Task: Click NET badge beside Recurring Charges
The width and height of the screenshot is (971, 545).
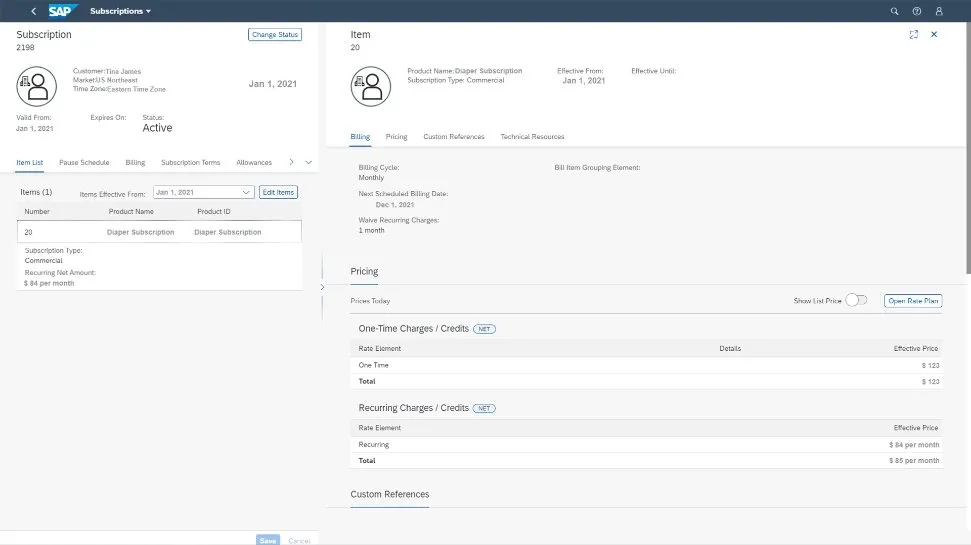Action: tap(484, 408)
